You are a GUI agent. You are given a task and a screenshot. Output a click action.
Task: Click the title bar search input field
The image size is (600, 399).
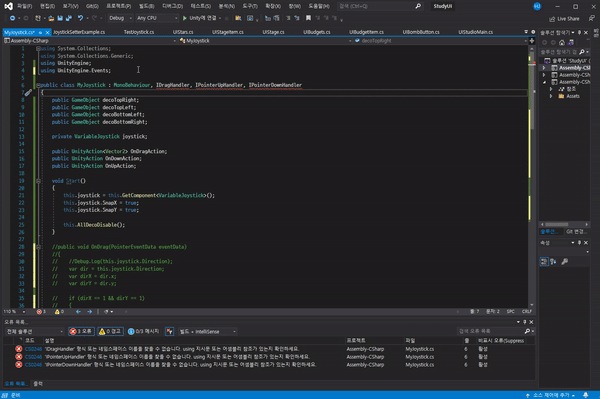click(380, 6)
